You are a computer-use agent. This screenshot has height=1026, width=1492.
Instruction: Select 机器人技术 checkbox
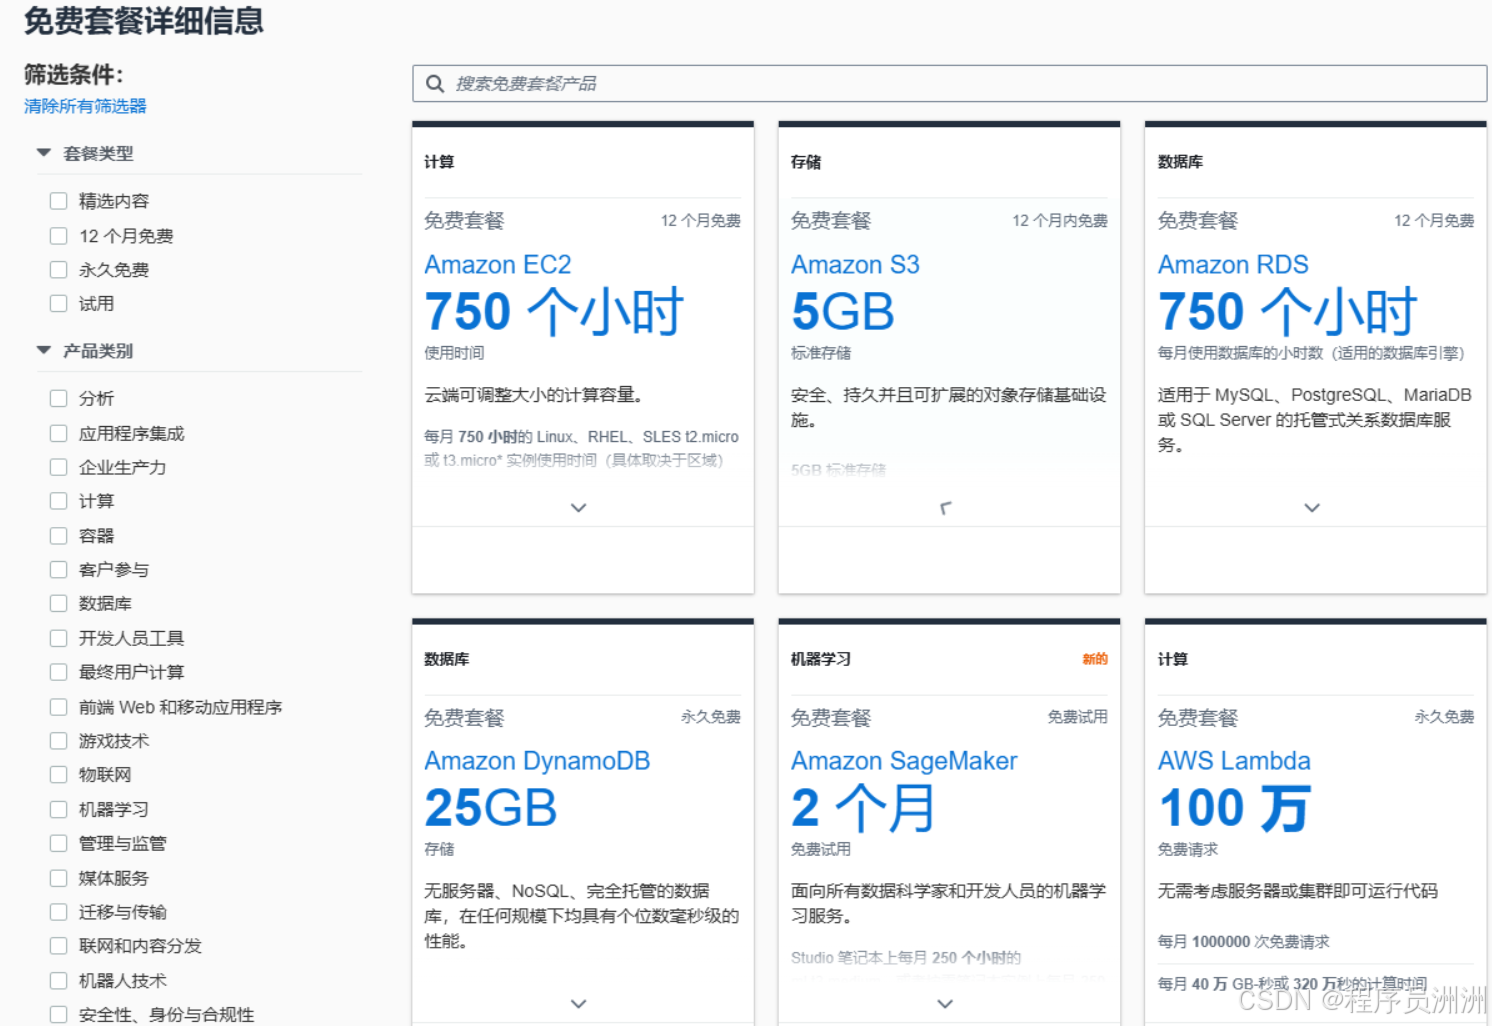click(59, 981)
